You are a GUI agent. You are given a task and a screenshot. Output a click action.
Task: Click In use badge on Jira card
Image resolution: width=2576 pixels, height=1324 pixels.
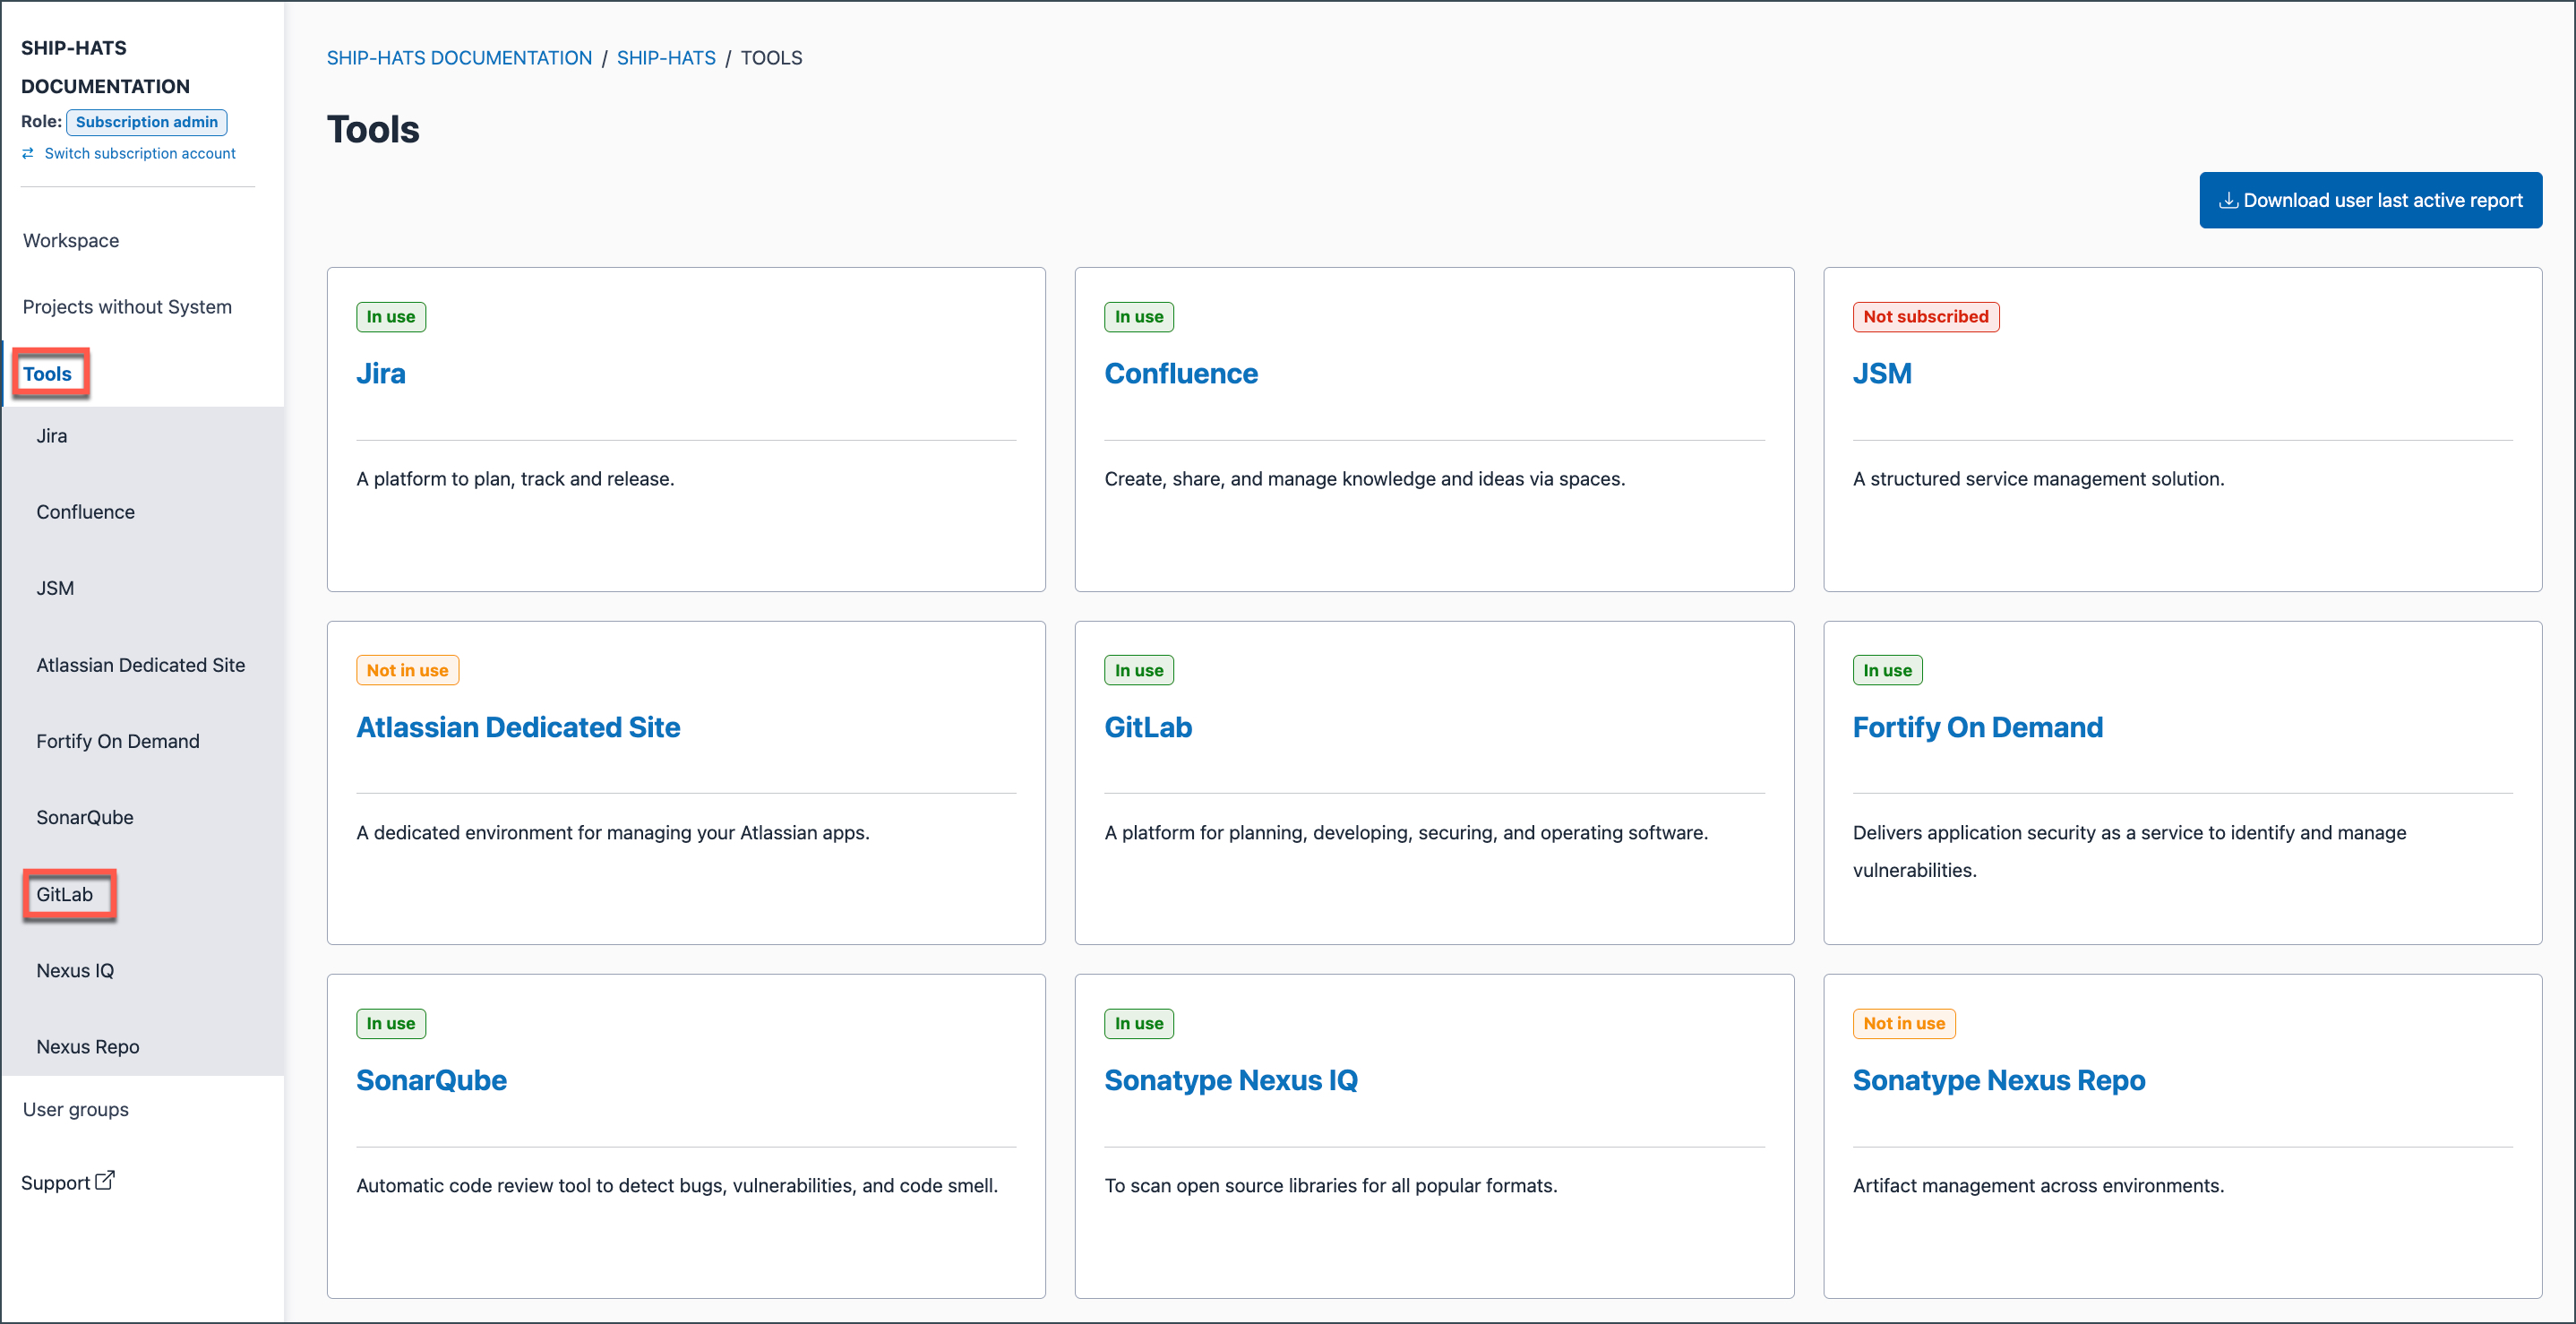pos(391,317)
